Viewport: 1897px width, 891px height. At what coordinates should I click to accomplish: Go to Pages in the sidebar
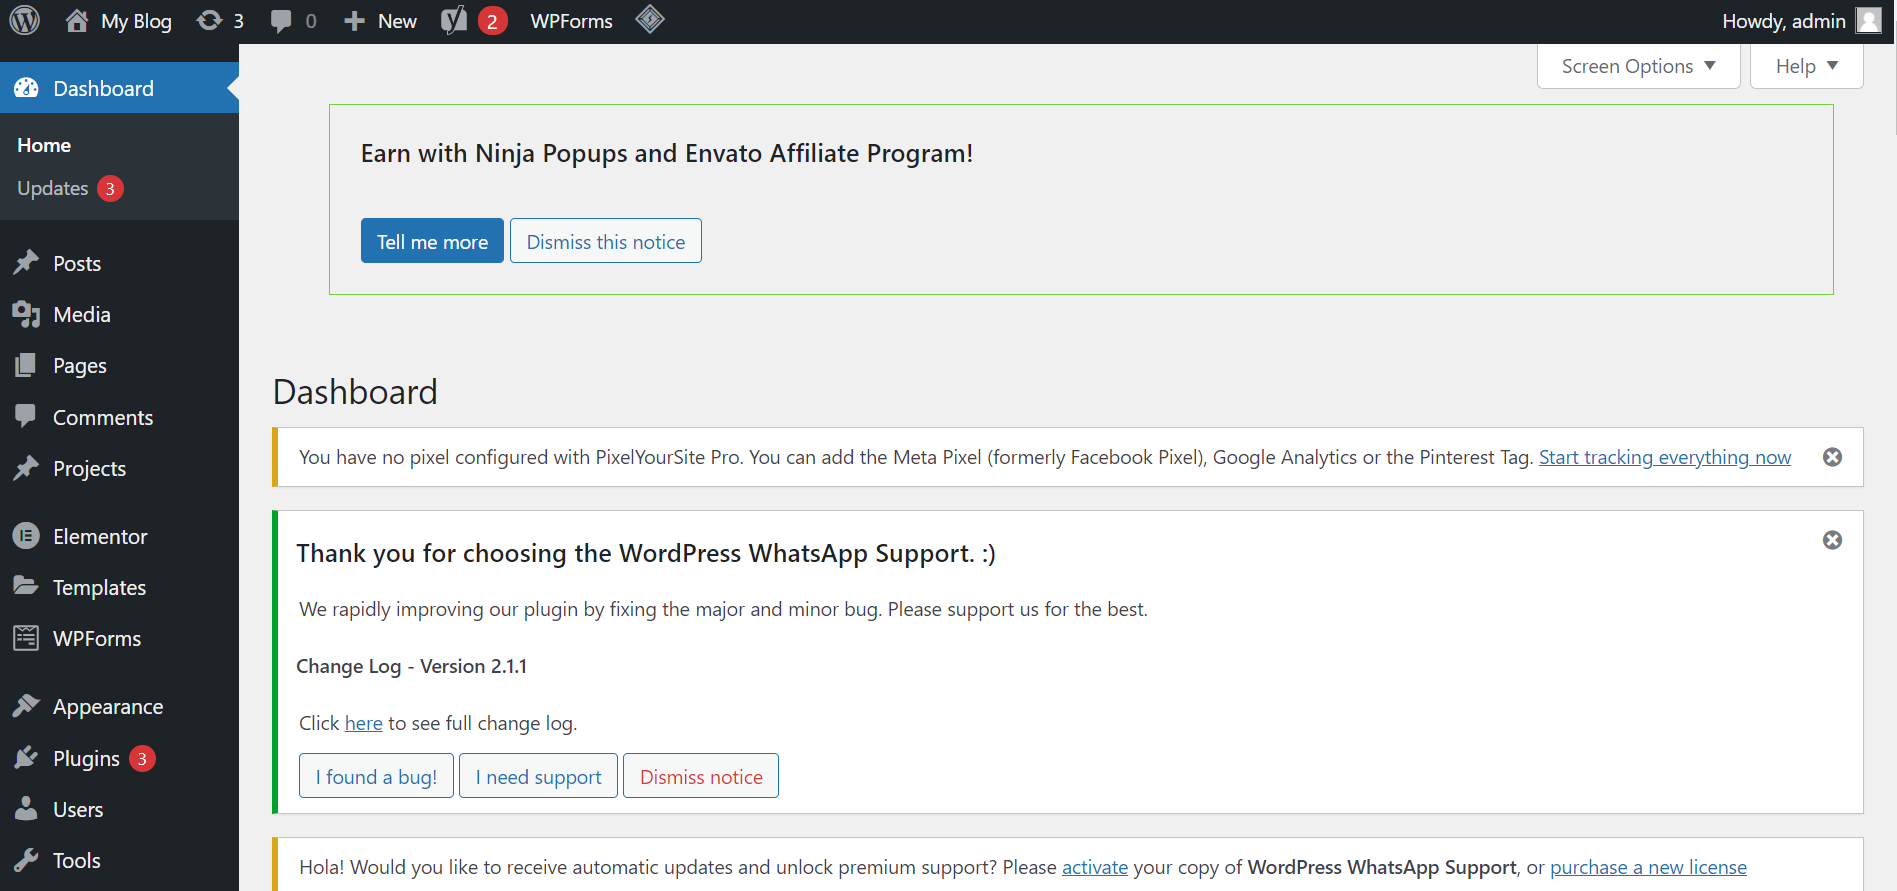80,365
